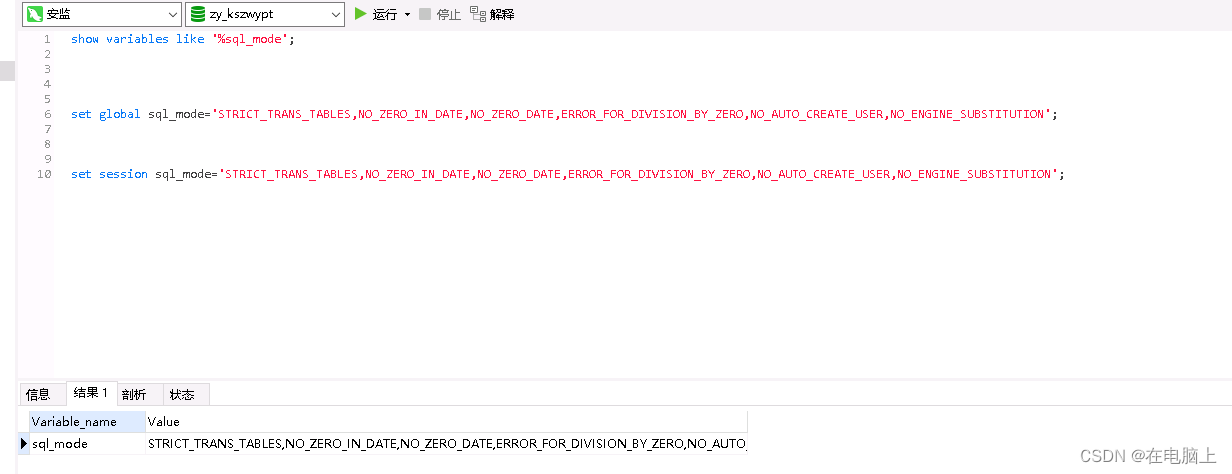This screenshot has height=474, width=1232.
Task: Click the green database icon beside zy_kszwypt
Action: pyautogui.click(x=198, y=14)
